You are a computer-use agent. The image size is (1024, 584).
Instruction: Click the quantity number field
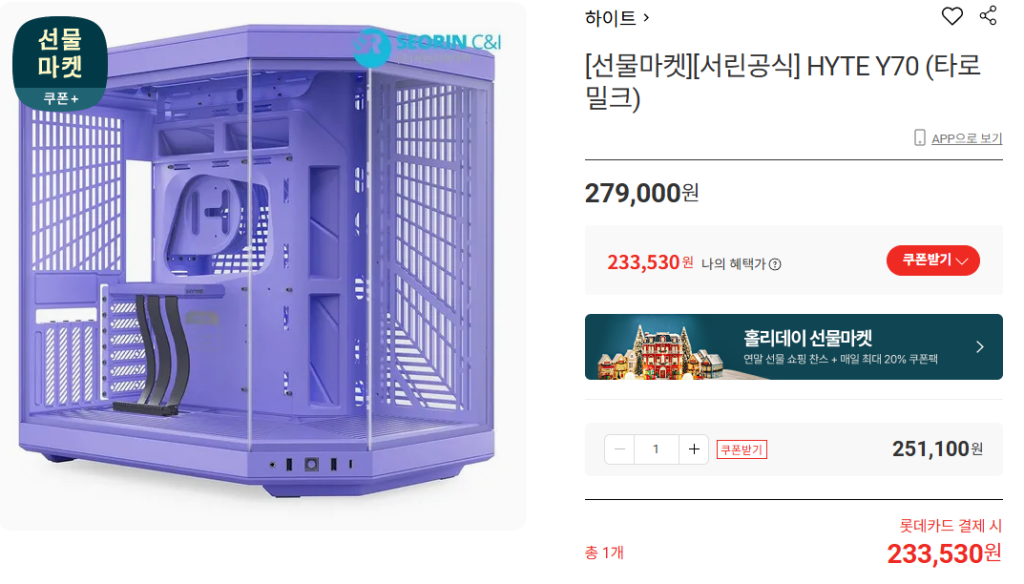(x=656, y=450)
